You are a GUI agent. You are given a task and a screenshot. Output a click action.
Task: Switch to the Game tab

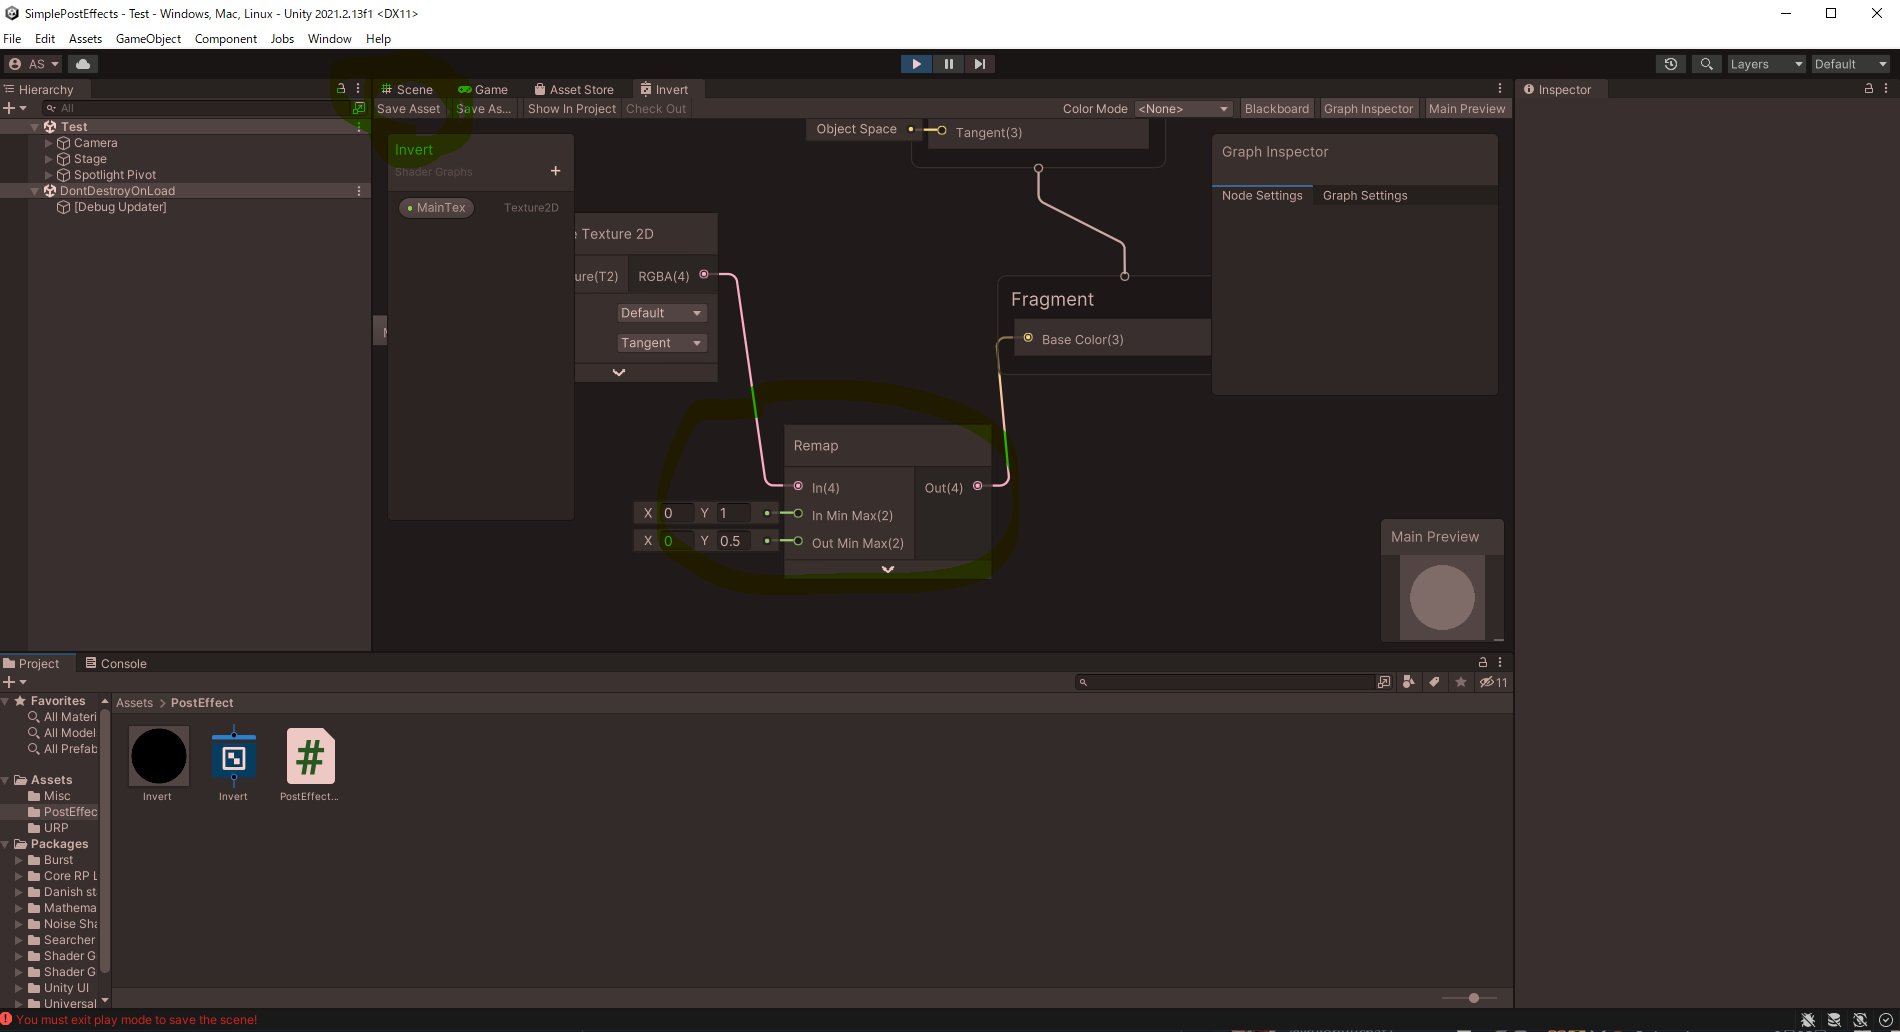point(483,89)
